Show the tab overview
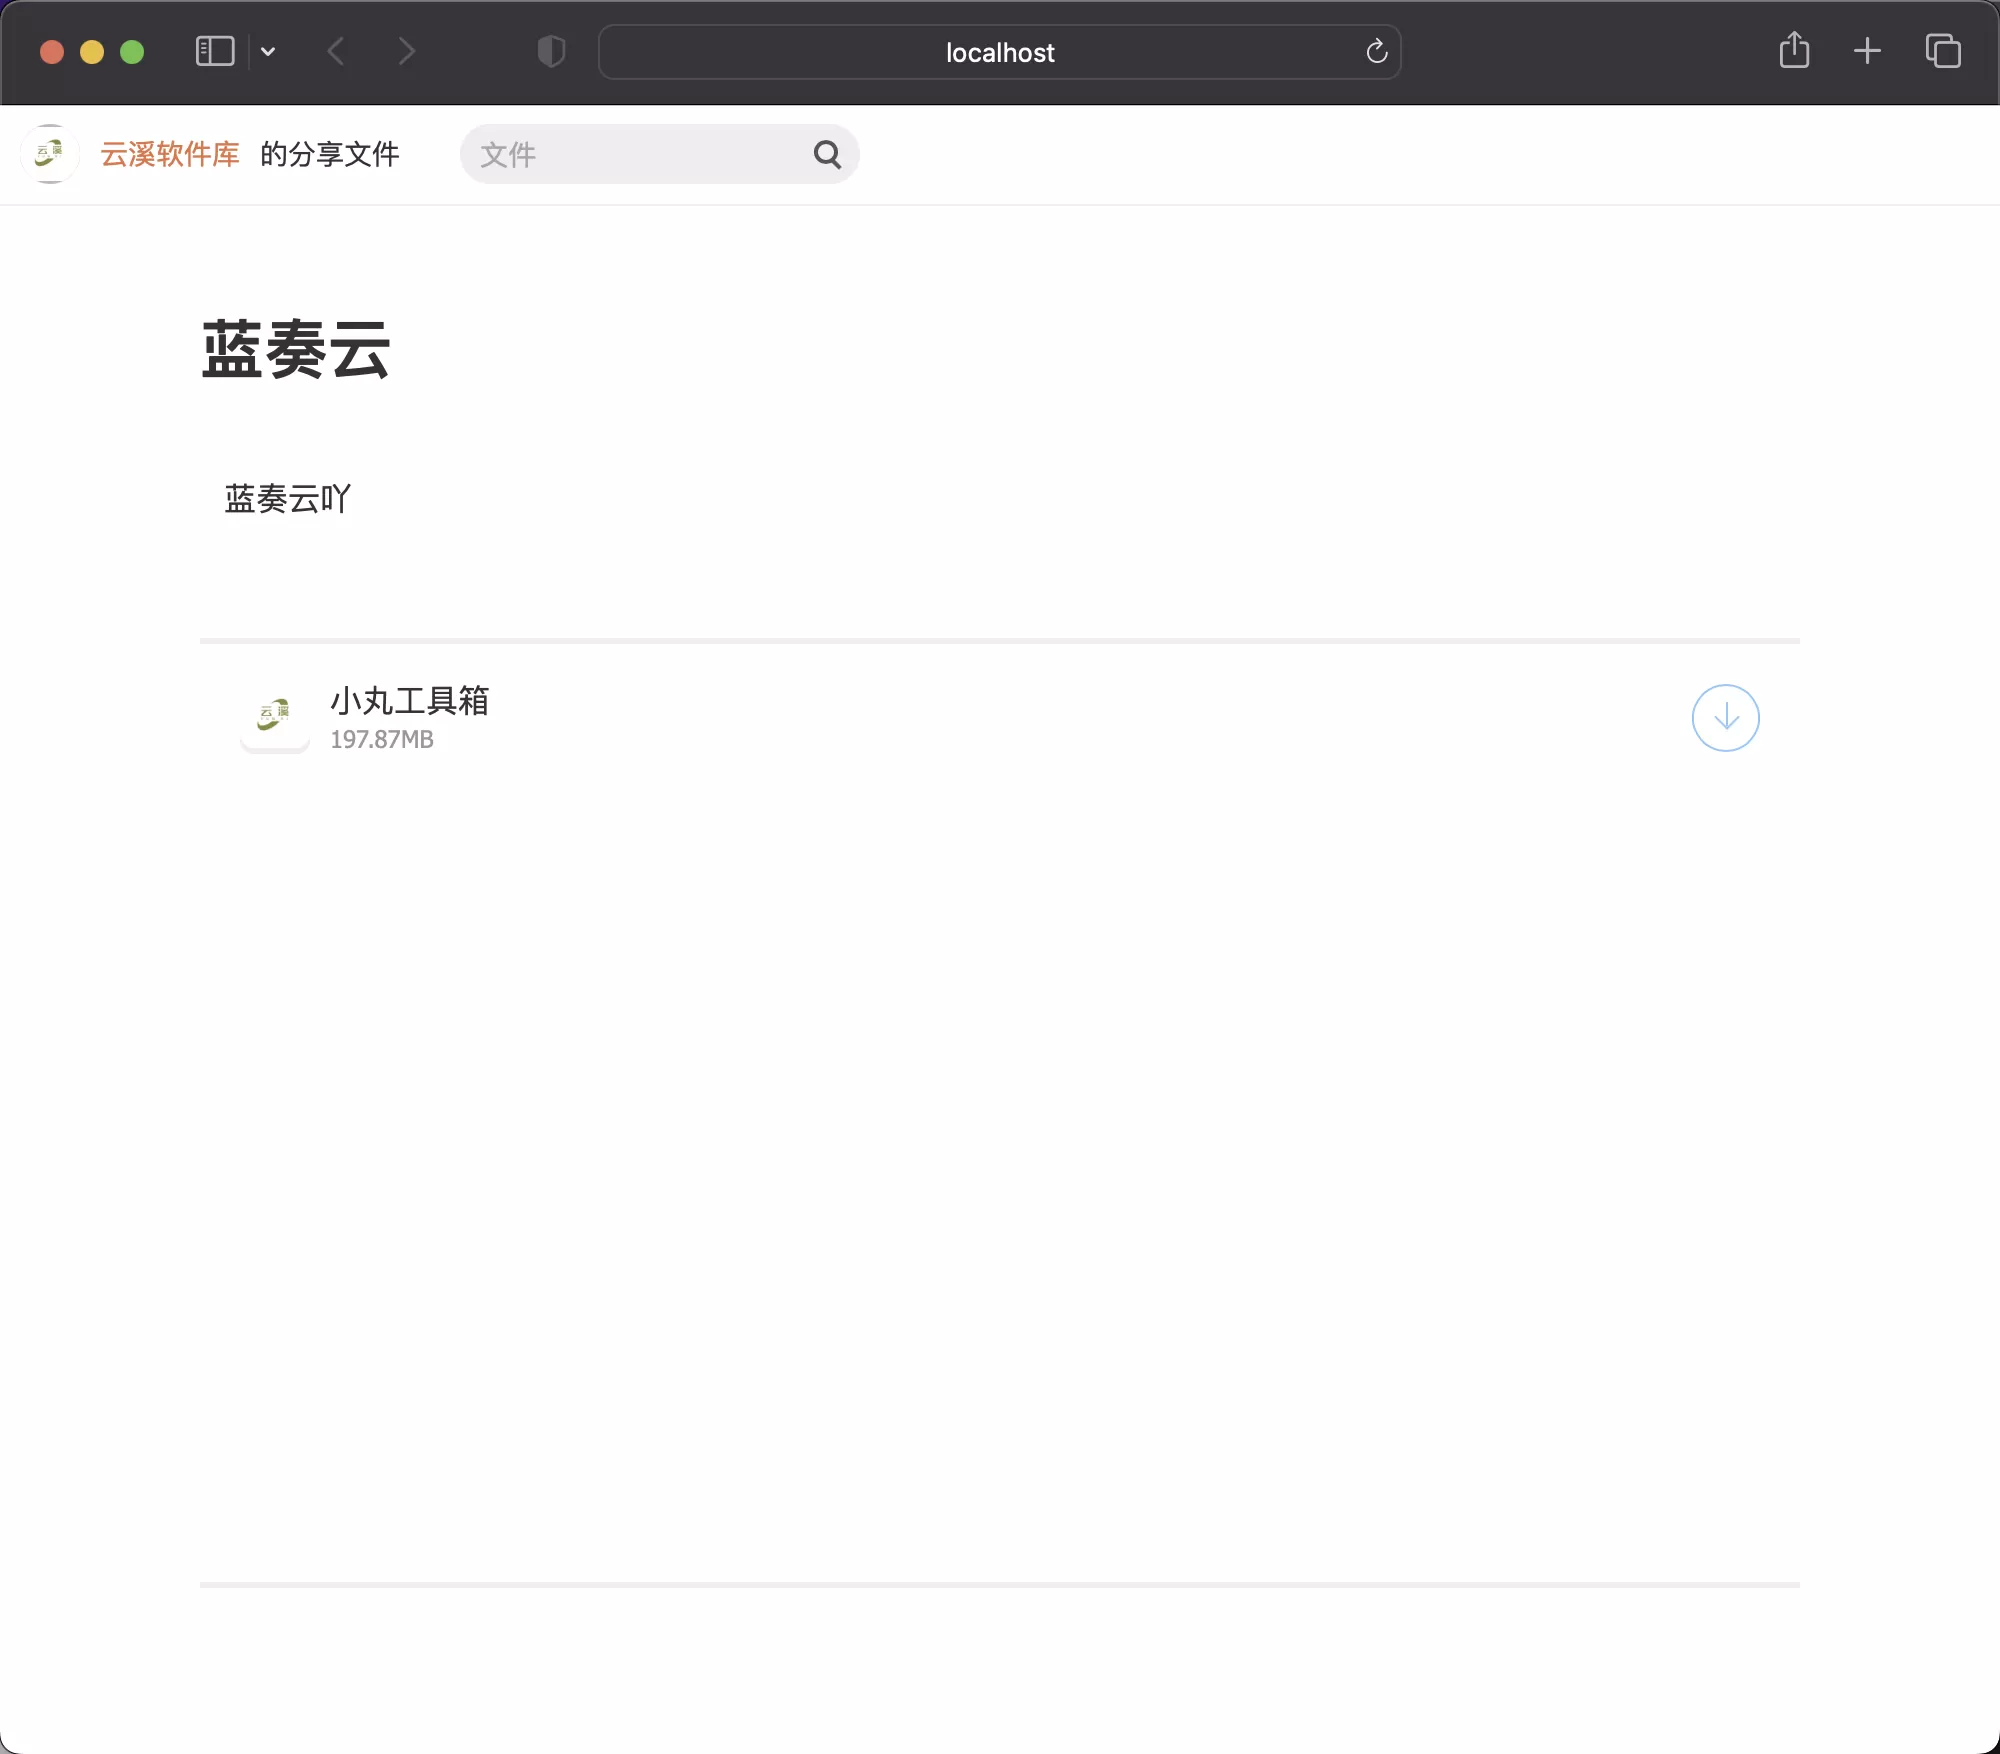The width and height of the screenshot is (2000, 1754). [1943, 51]
